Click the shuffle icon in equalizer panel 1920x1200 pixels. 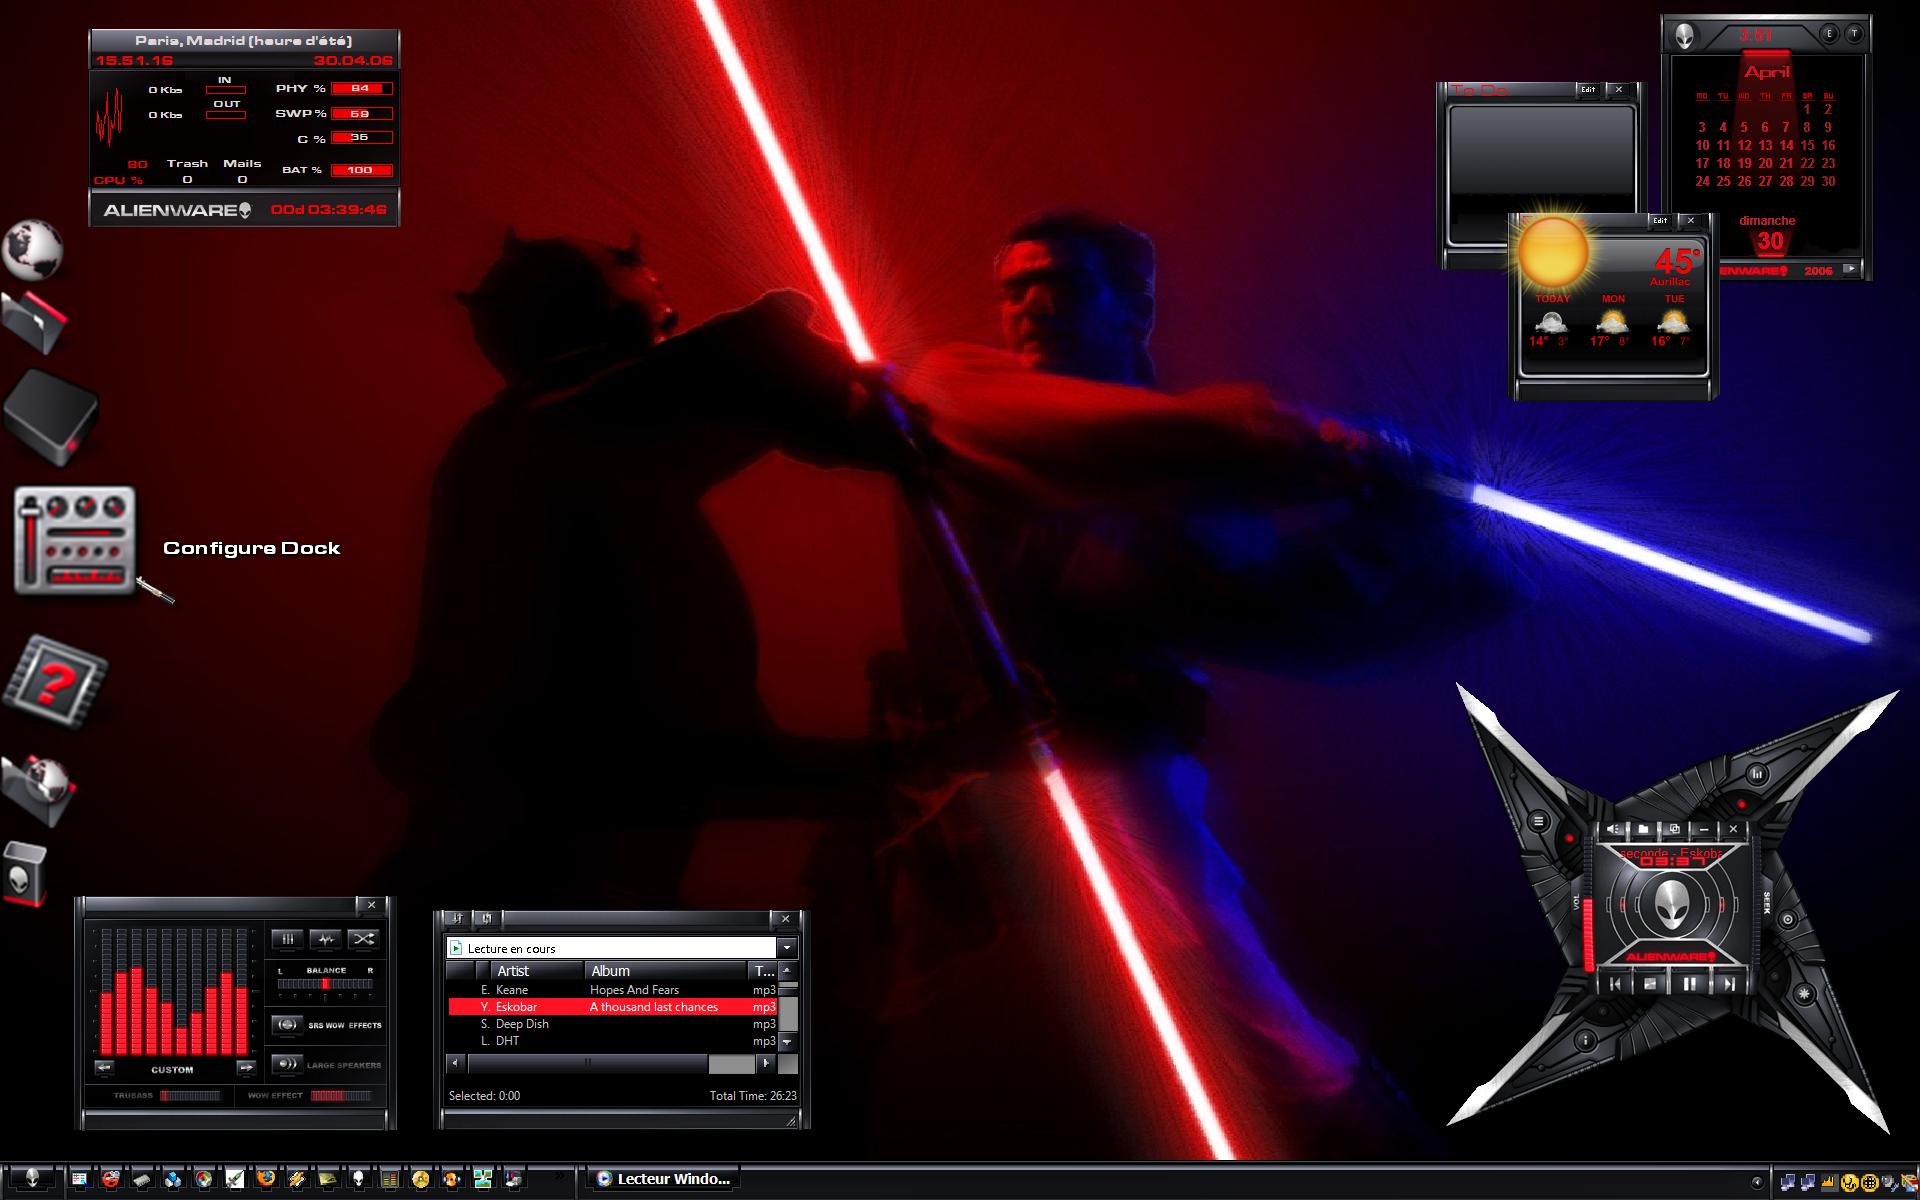(363, 939)
